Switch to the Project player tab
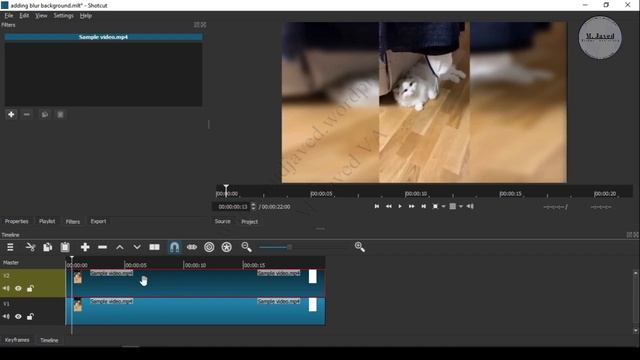640x360 pixels. 249,222
